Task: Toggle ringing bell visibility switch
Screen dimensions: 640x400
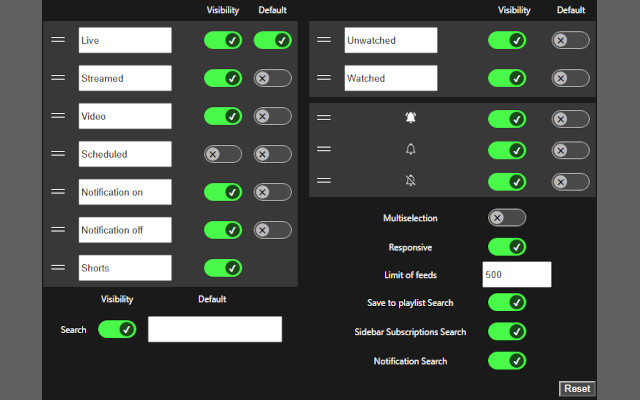Action: pos(507,119)
